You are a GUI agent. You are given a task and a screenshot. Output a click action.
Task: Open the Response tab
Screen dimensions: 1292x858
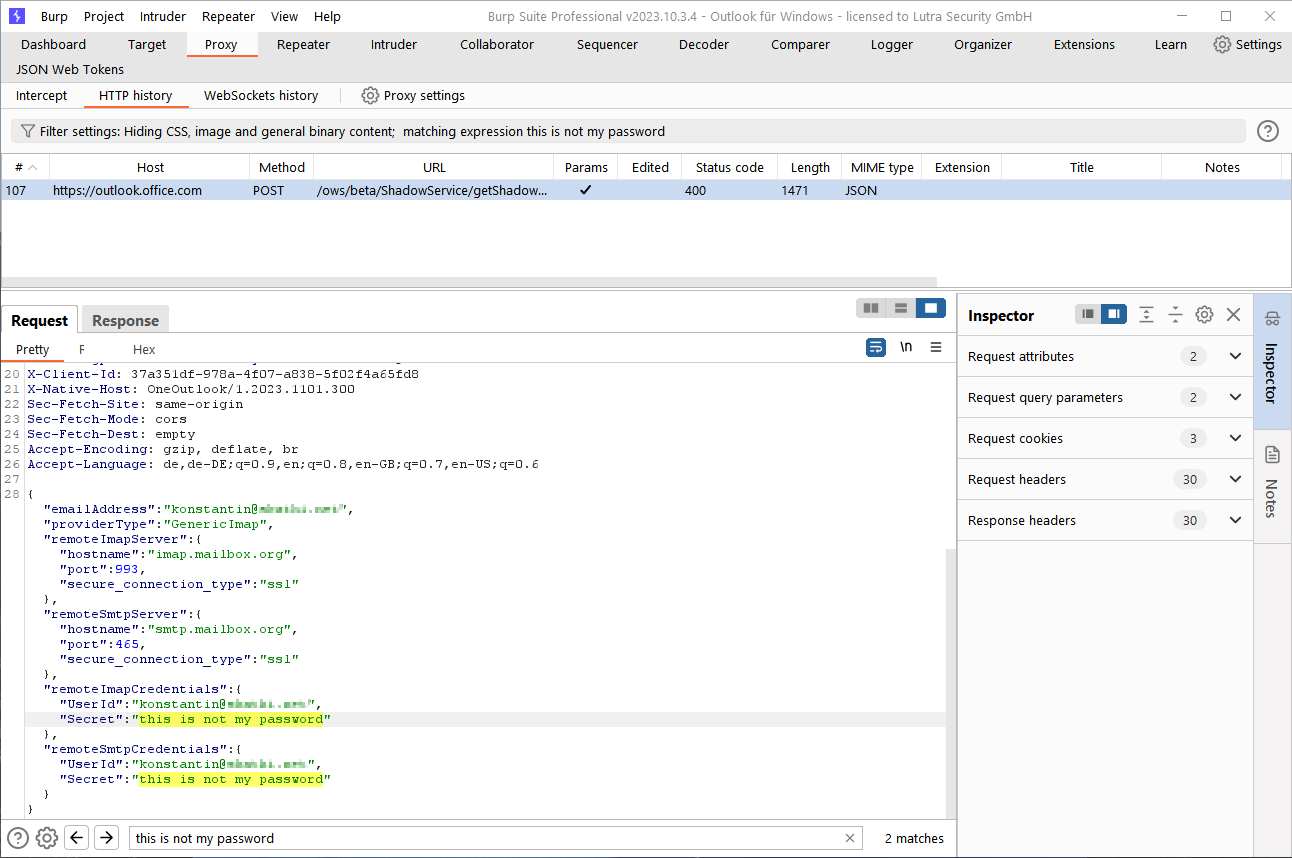125,320
